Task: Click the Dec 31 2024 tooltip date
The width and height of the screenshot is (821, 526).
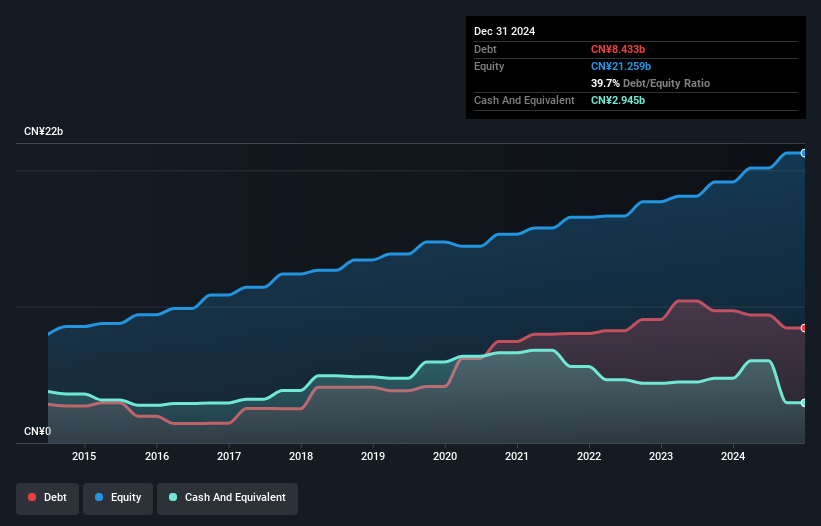Action: 504,31
